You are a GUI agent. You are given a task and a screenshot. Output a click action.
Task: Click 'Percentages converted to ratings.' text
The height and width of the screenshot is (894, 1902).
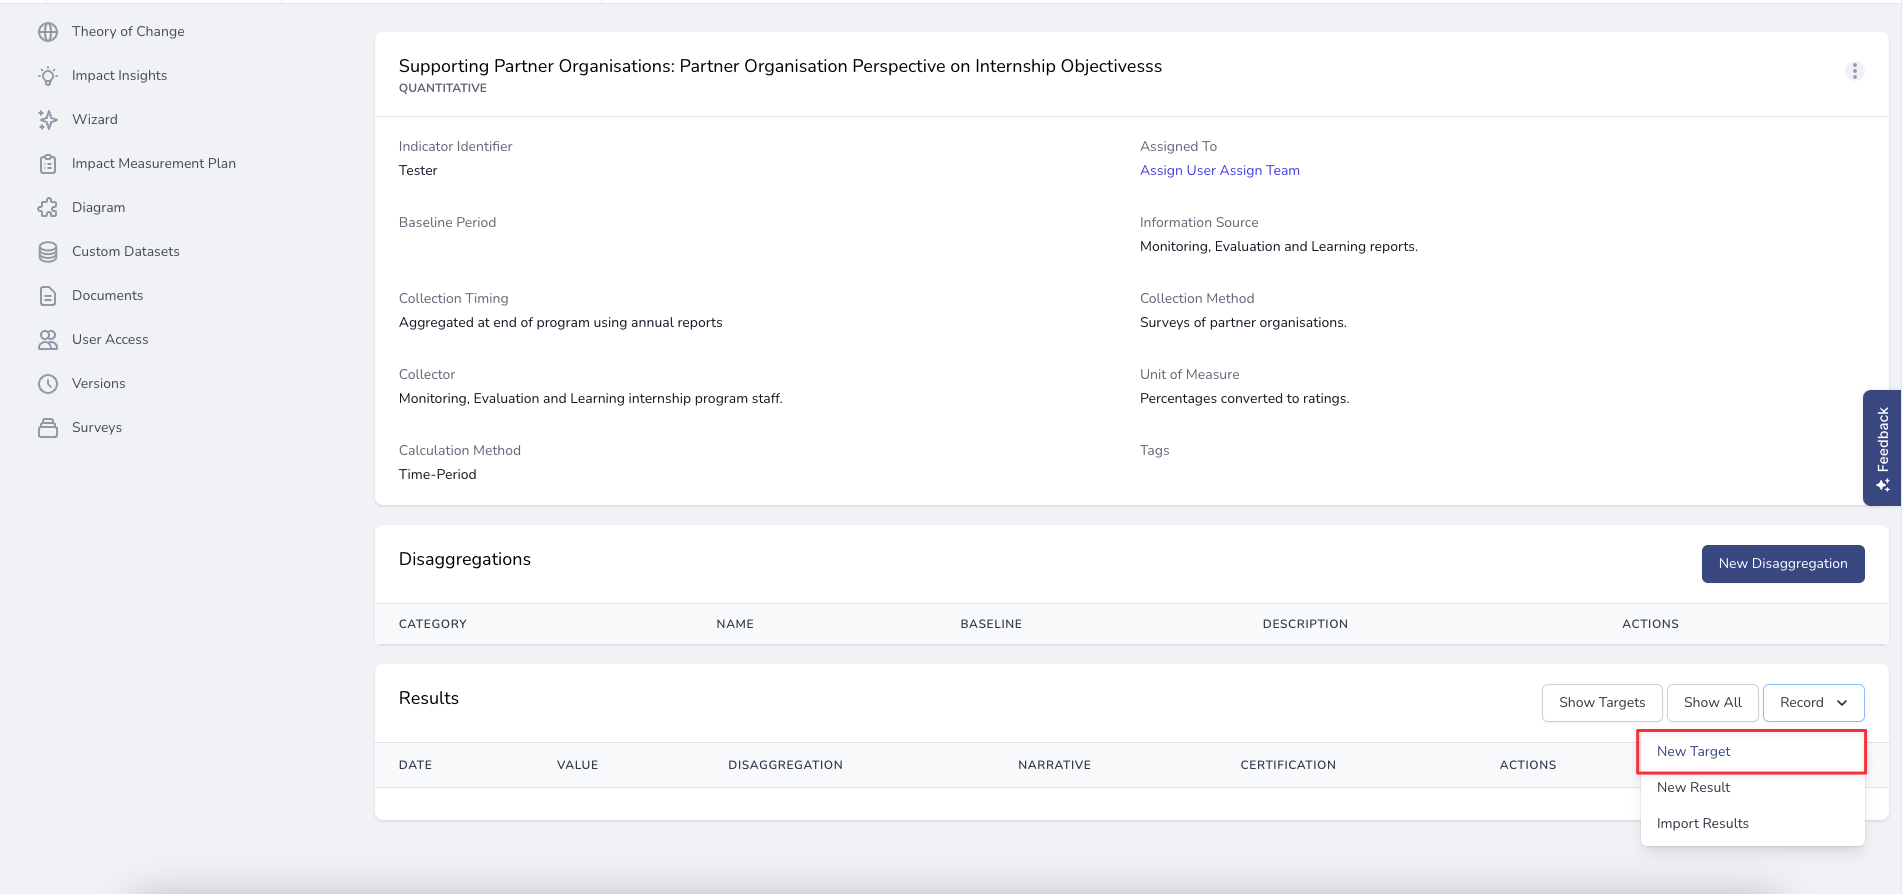click(1244, 398)
